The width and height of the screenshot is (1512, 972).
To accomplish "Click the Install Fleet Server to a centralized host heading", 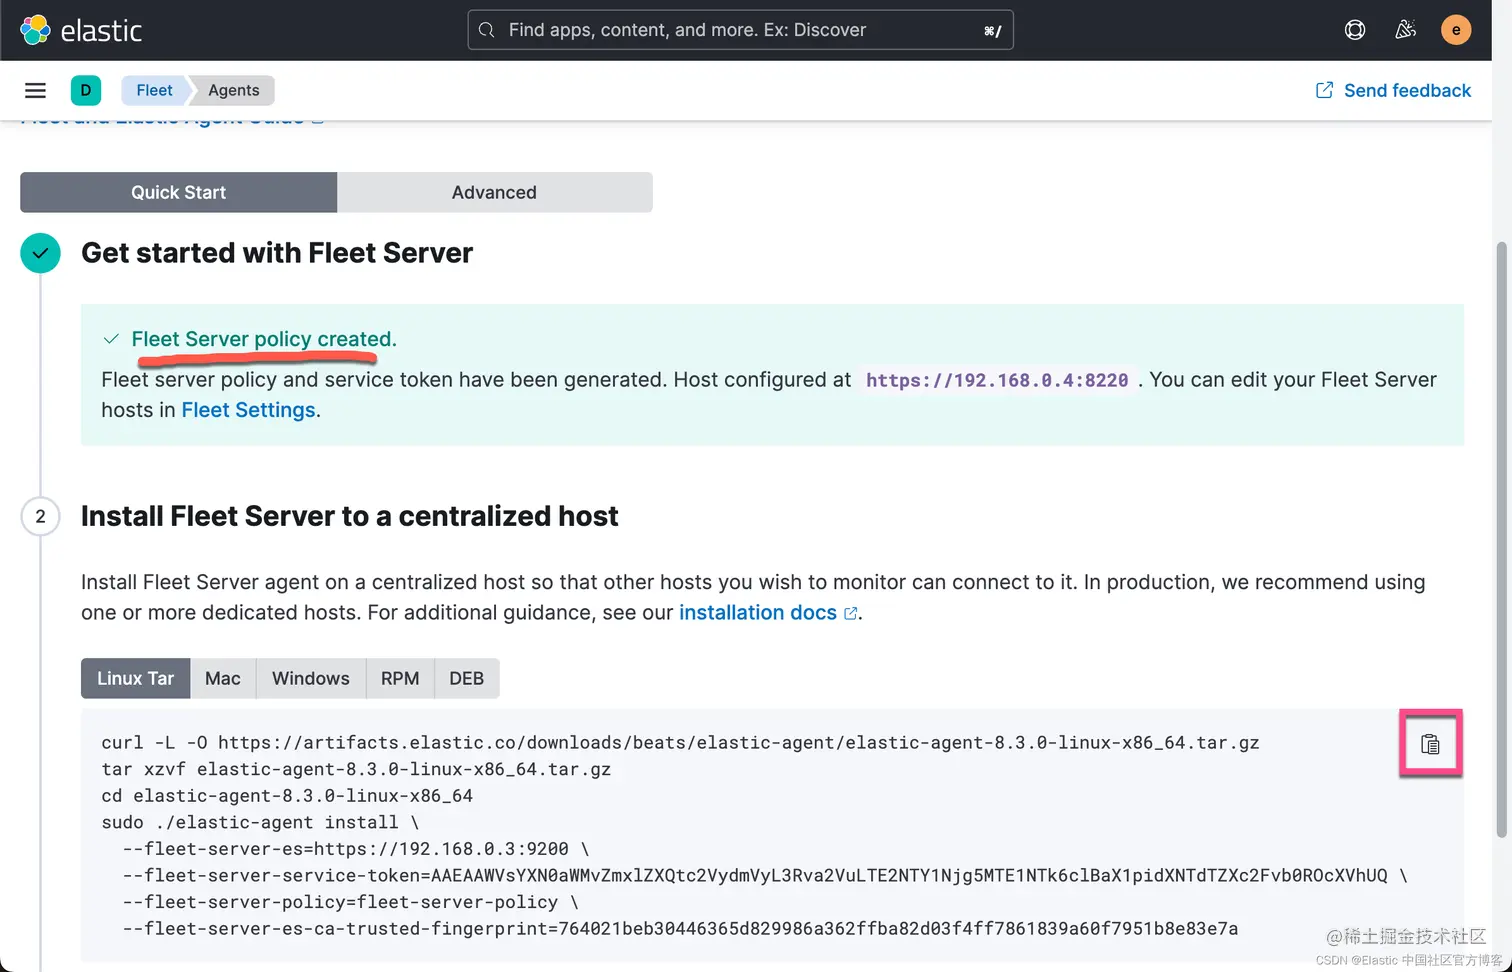I will (x=350, y=516).
